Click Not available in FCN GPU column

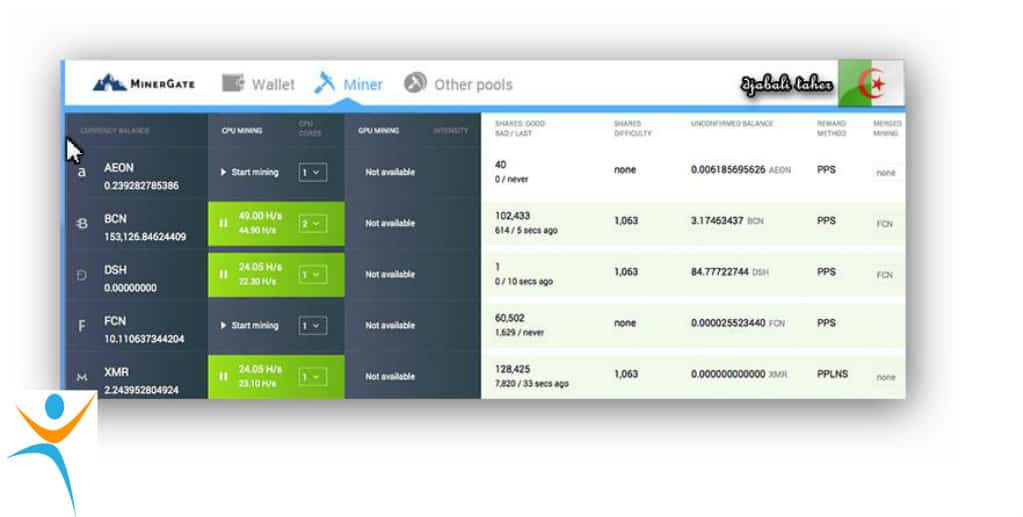389,325
